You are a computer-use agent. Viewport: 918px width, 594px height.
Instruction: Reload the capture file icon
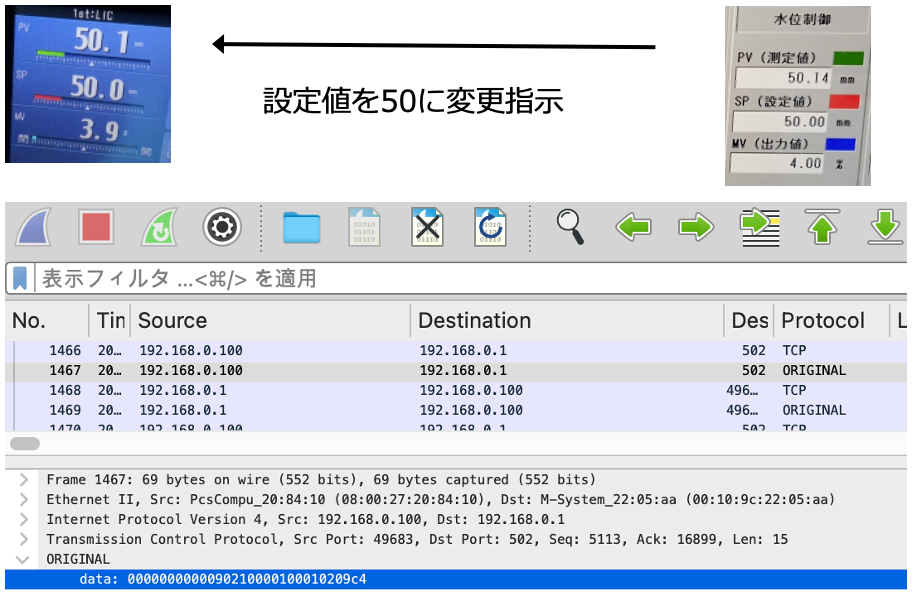(x=490, y=228)
